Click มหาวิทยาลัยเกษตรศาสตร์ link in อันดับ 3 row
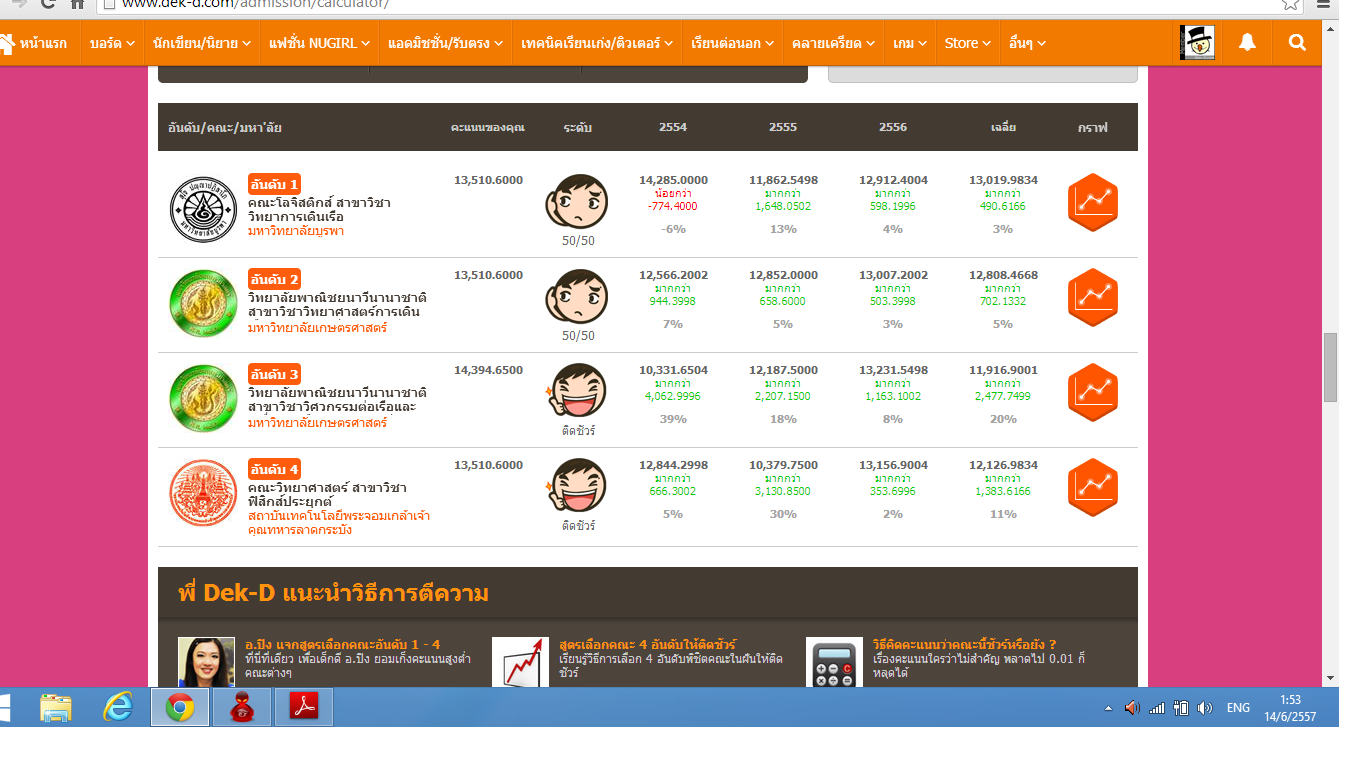 (317, 422)
